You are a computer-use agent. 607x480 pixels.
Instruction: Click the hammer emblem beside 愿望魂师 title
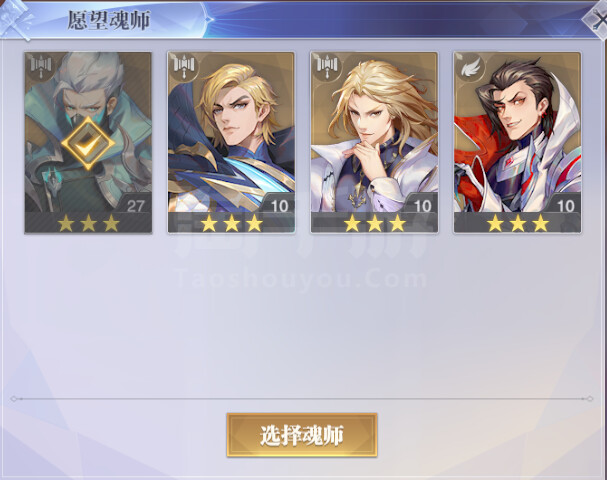[x=15, y=20]
